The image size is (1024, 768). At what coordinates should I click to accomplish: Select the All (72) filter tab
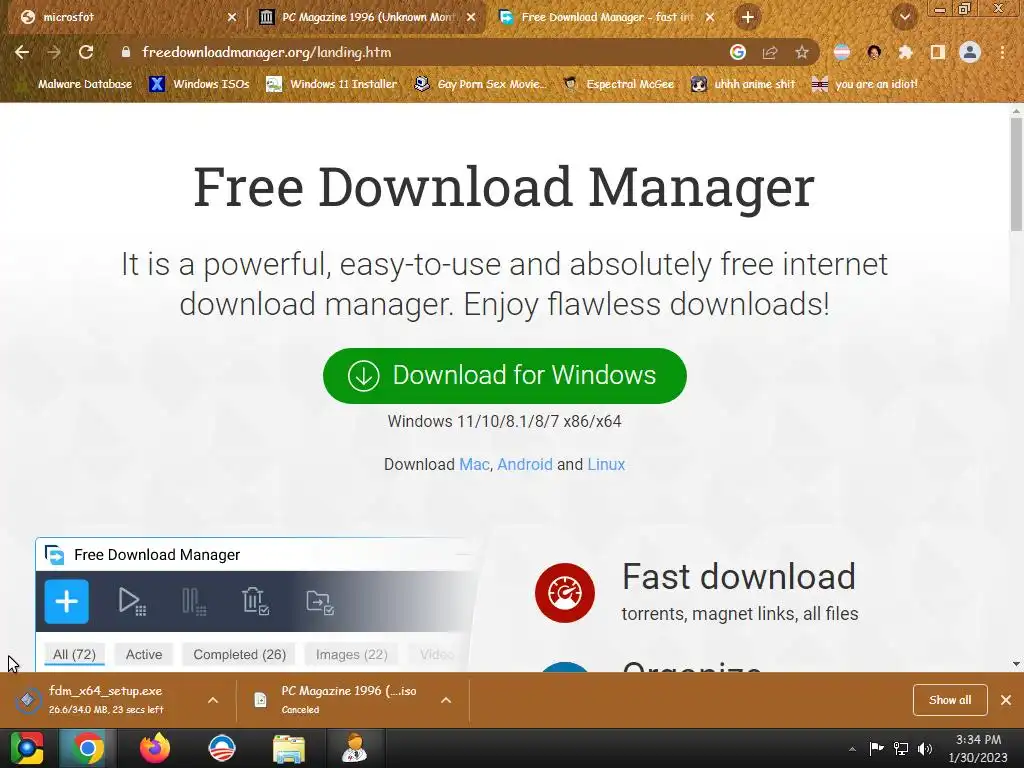[x=74, y=654]
